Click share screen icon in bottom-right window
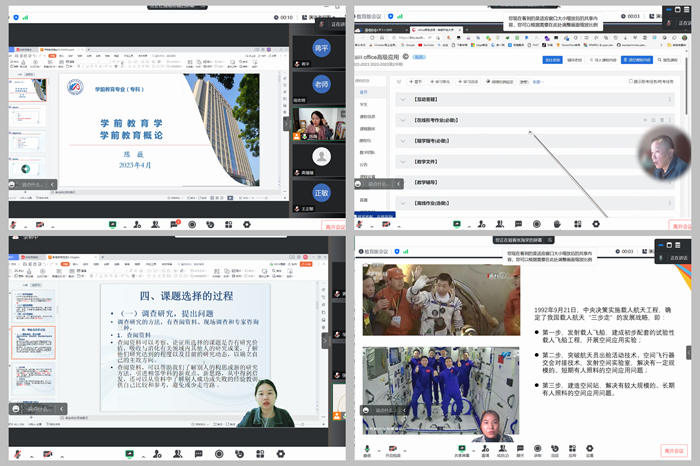The image size is (700, 466). pos(462,449)
